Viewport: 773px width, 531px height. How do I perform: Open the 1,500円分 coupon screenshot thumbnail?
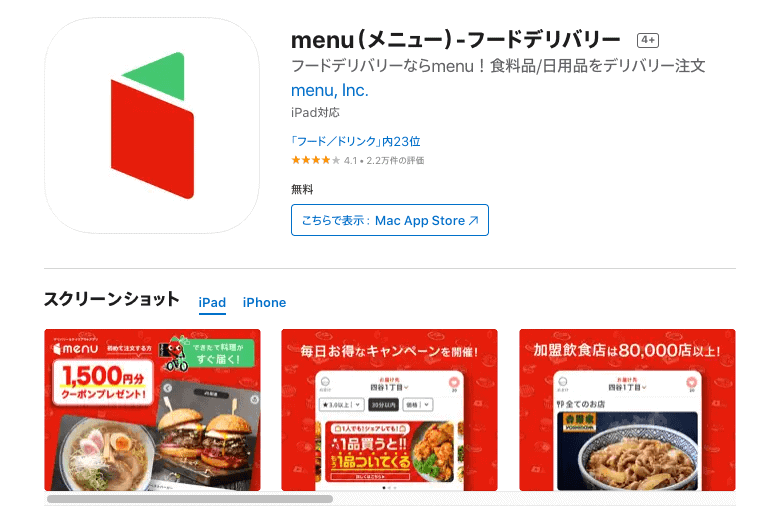[152, 410]
